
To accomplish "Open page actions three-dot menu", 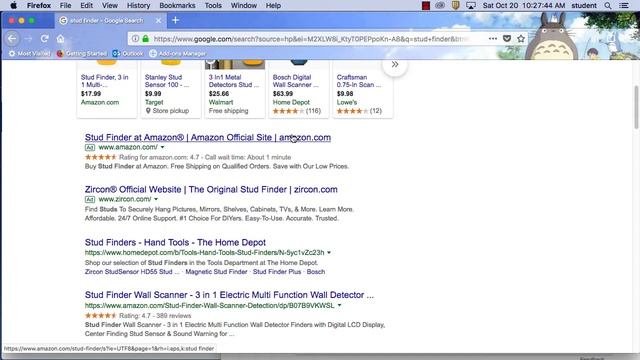I will click(x=493, y=39).
